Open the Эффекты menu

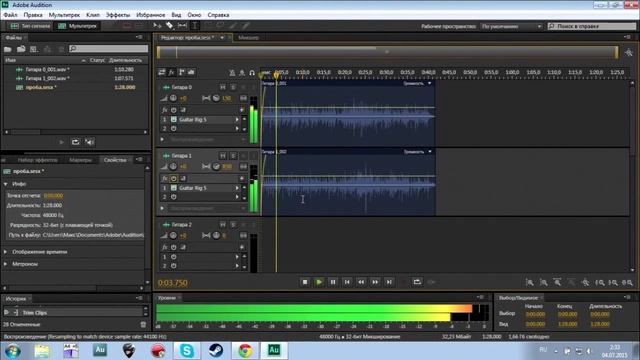118,15
